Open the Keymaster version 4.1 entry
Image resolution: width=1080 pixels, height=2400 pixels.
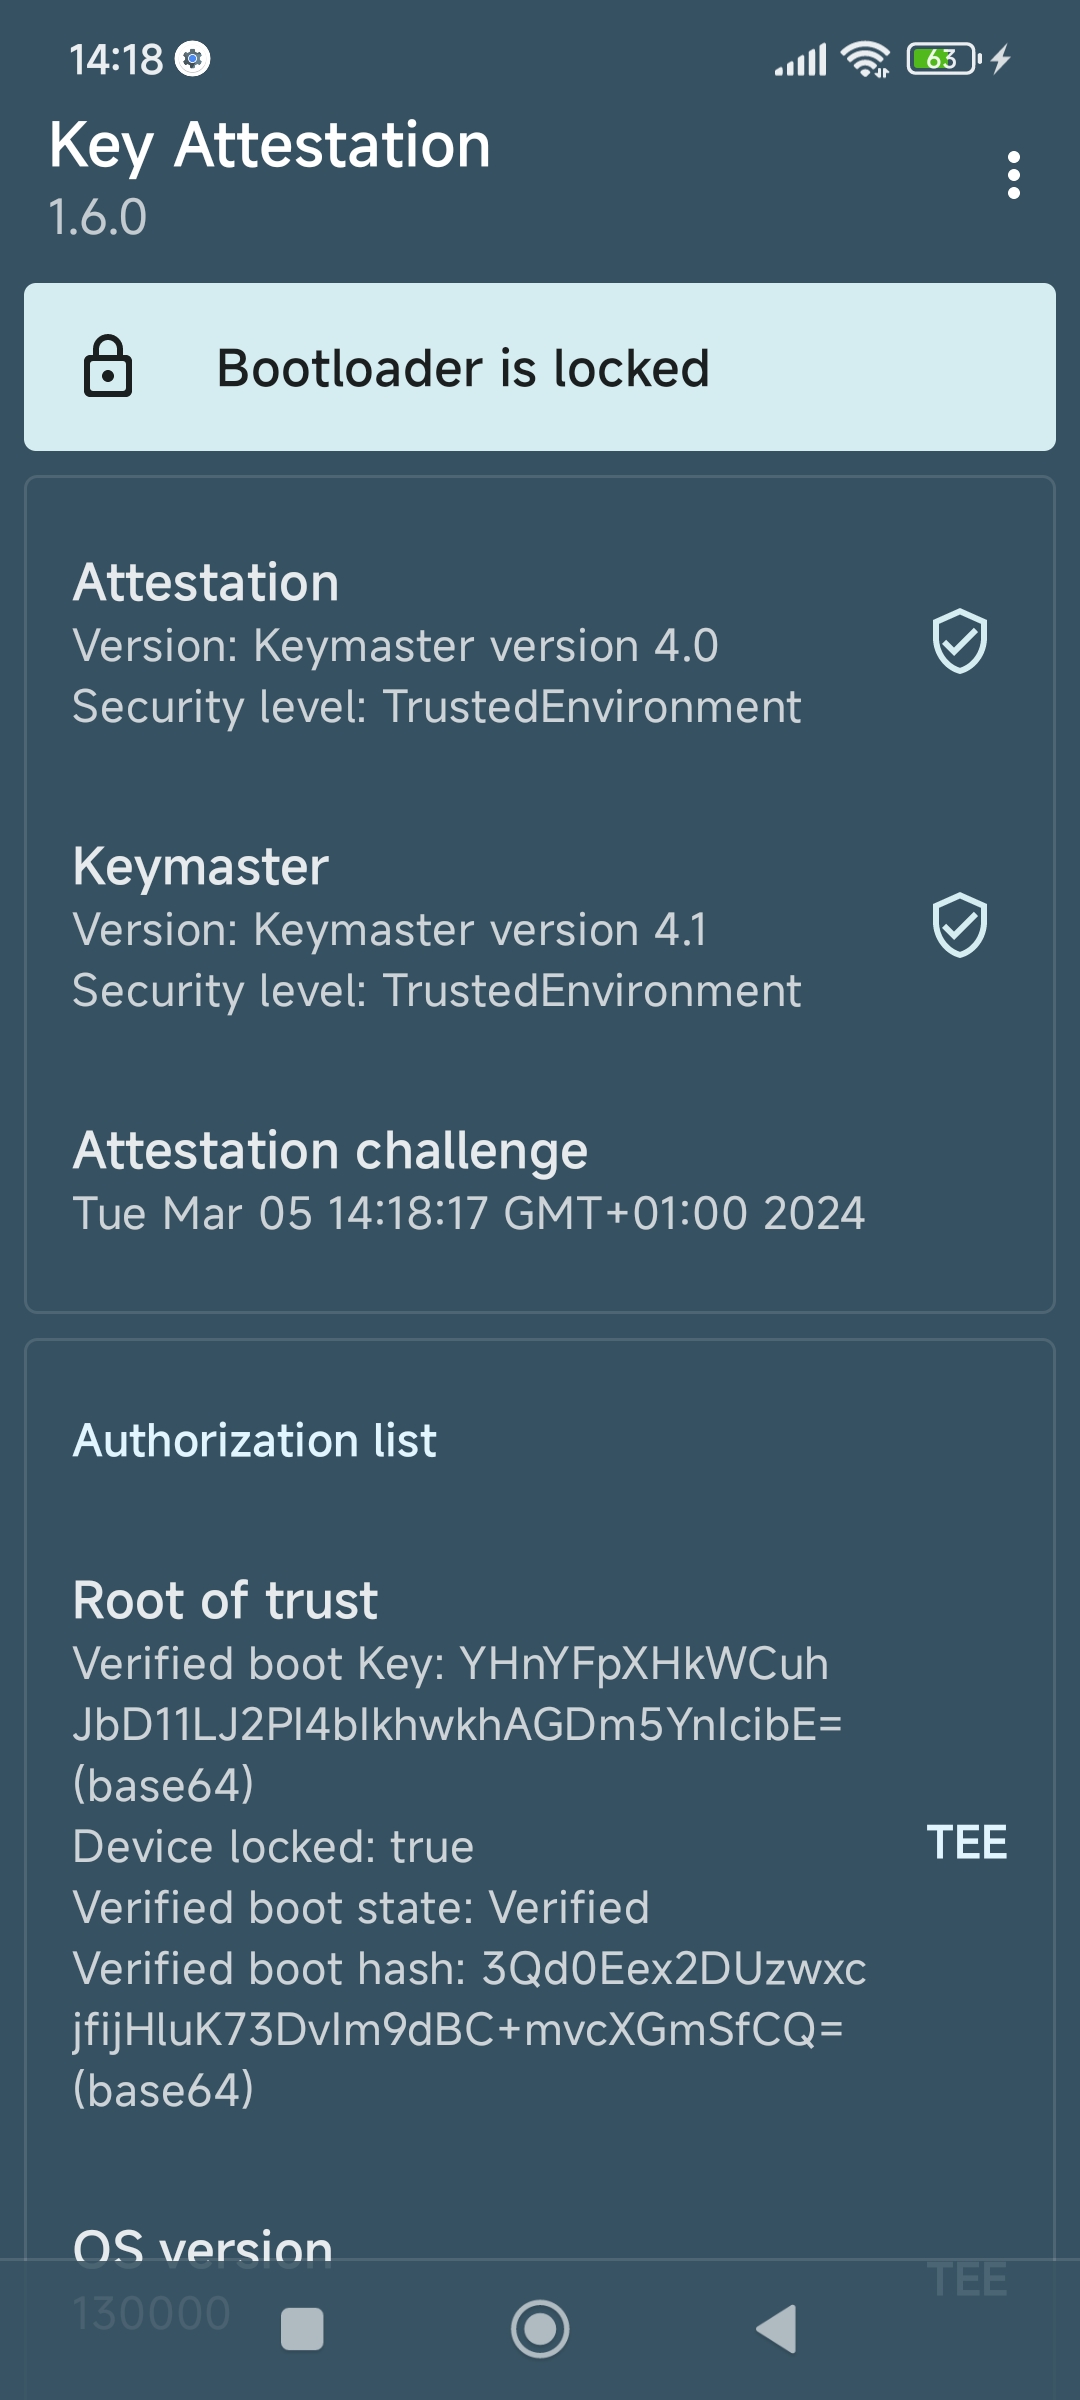tap(540, 927)
